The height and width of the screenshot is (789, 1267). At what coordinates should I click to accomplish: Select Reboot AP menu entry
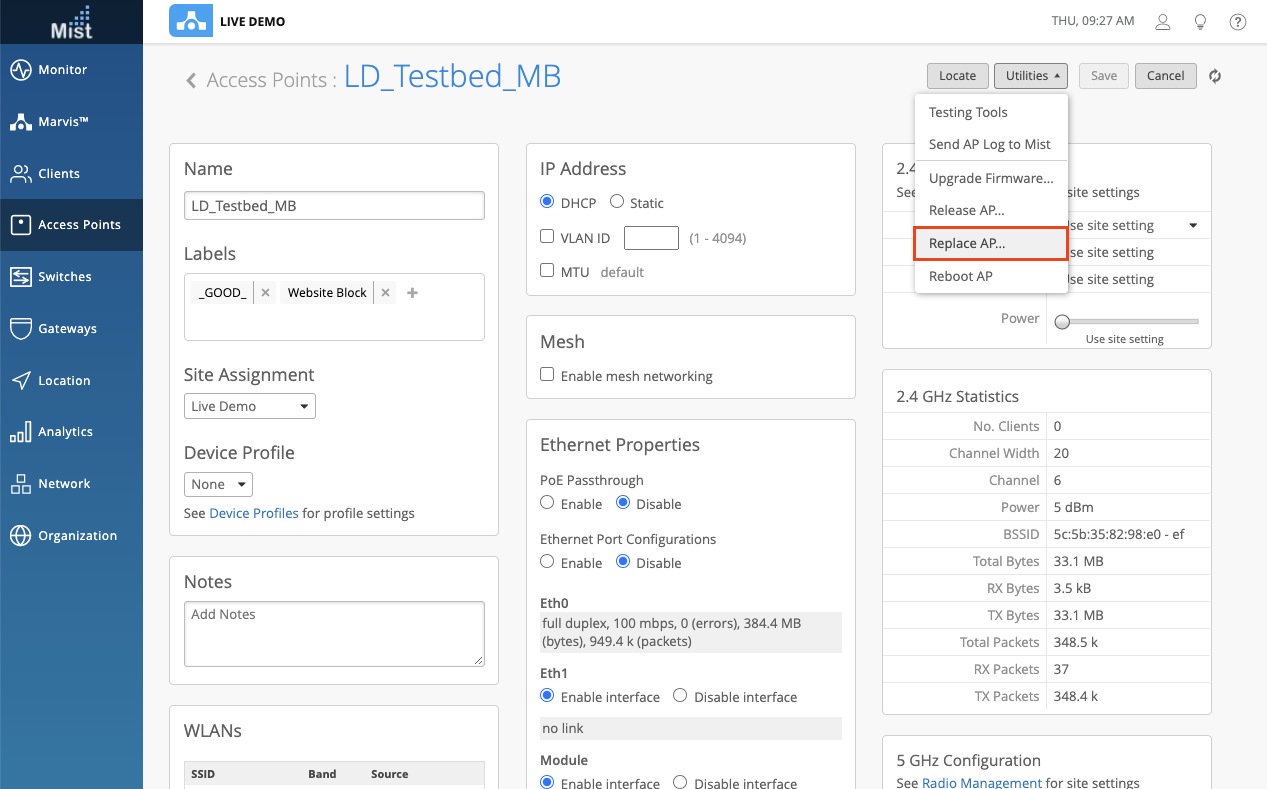[961, 276]
